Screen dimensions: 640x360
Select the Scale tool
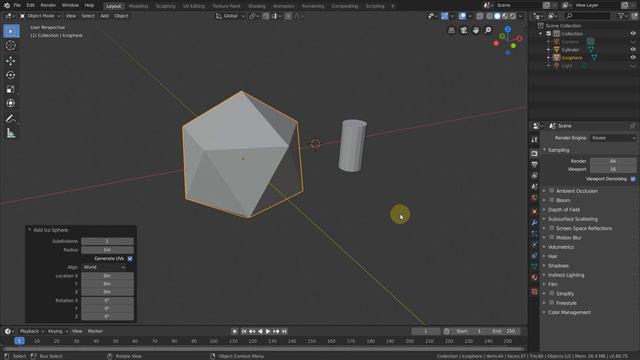[11, 89]
